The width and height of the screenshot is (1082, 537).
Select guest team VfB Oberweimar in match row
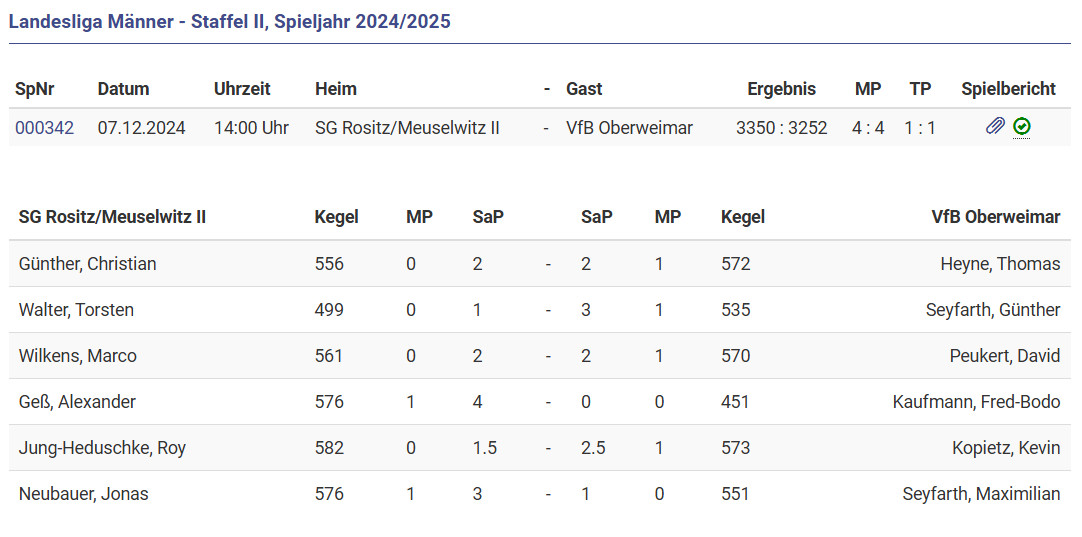(x=629, y=128)
